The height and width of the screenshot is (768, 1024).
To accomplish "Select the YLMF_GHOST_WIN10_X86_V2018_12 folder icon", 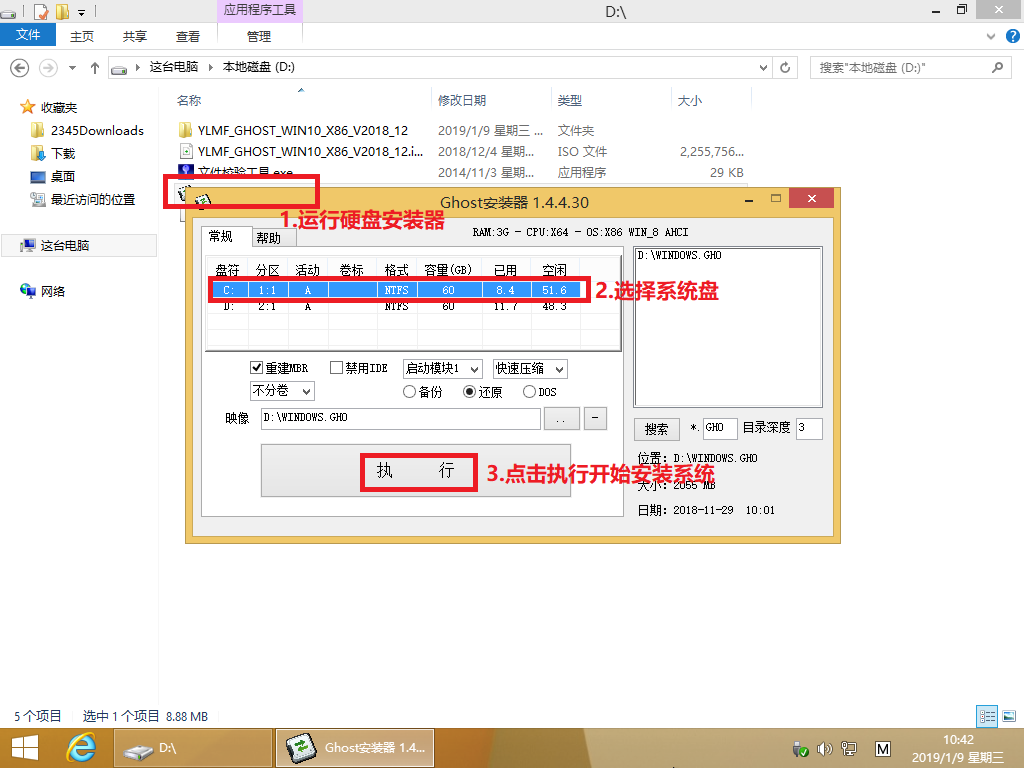I will coord(186,131).
